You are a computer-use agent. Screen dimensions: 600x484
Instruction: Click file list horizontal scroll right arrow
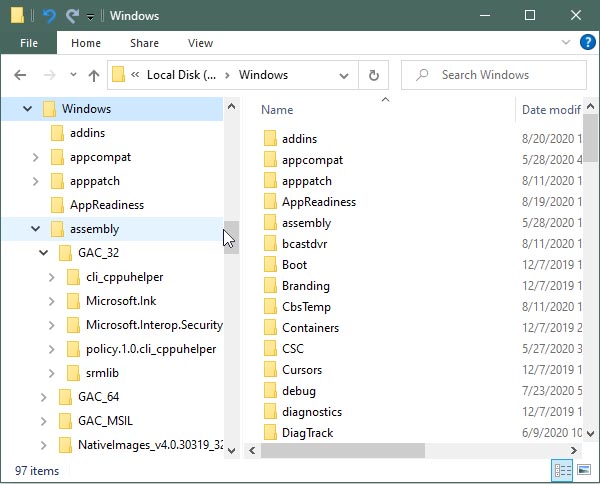[574, 451]
